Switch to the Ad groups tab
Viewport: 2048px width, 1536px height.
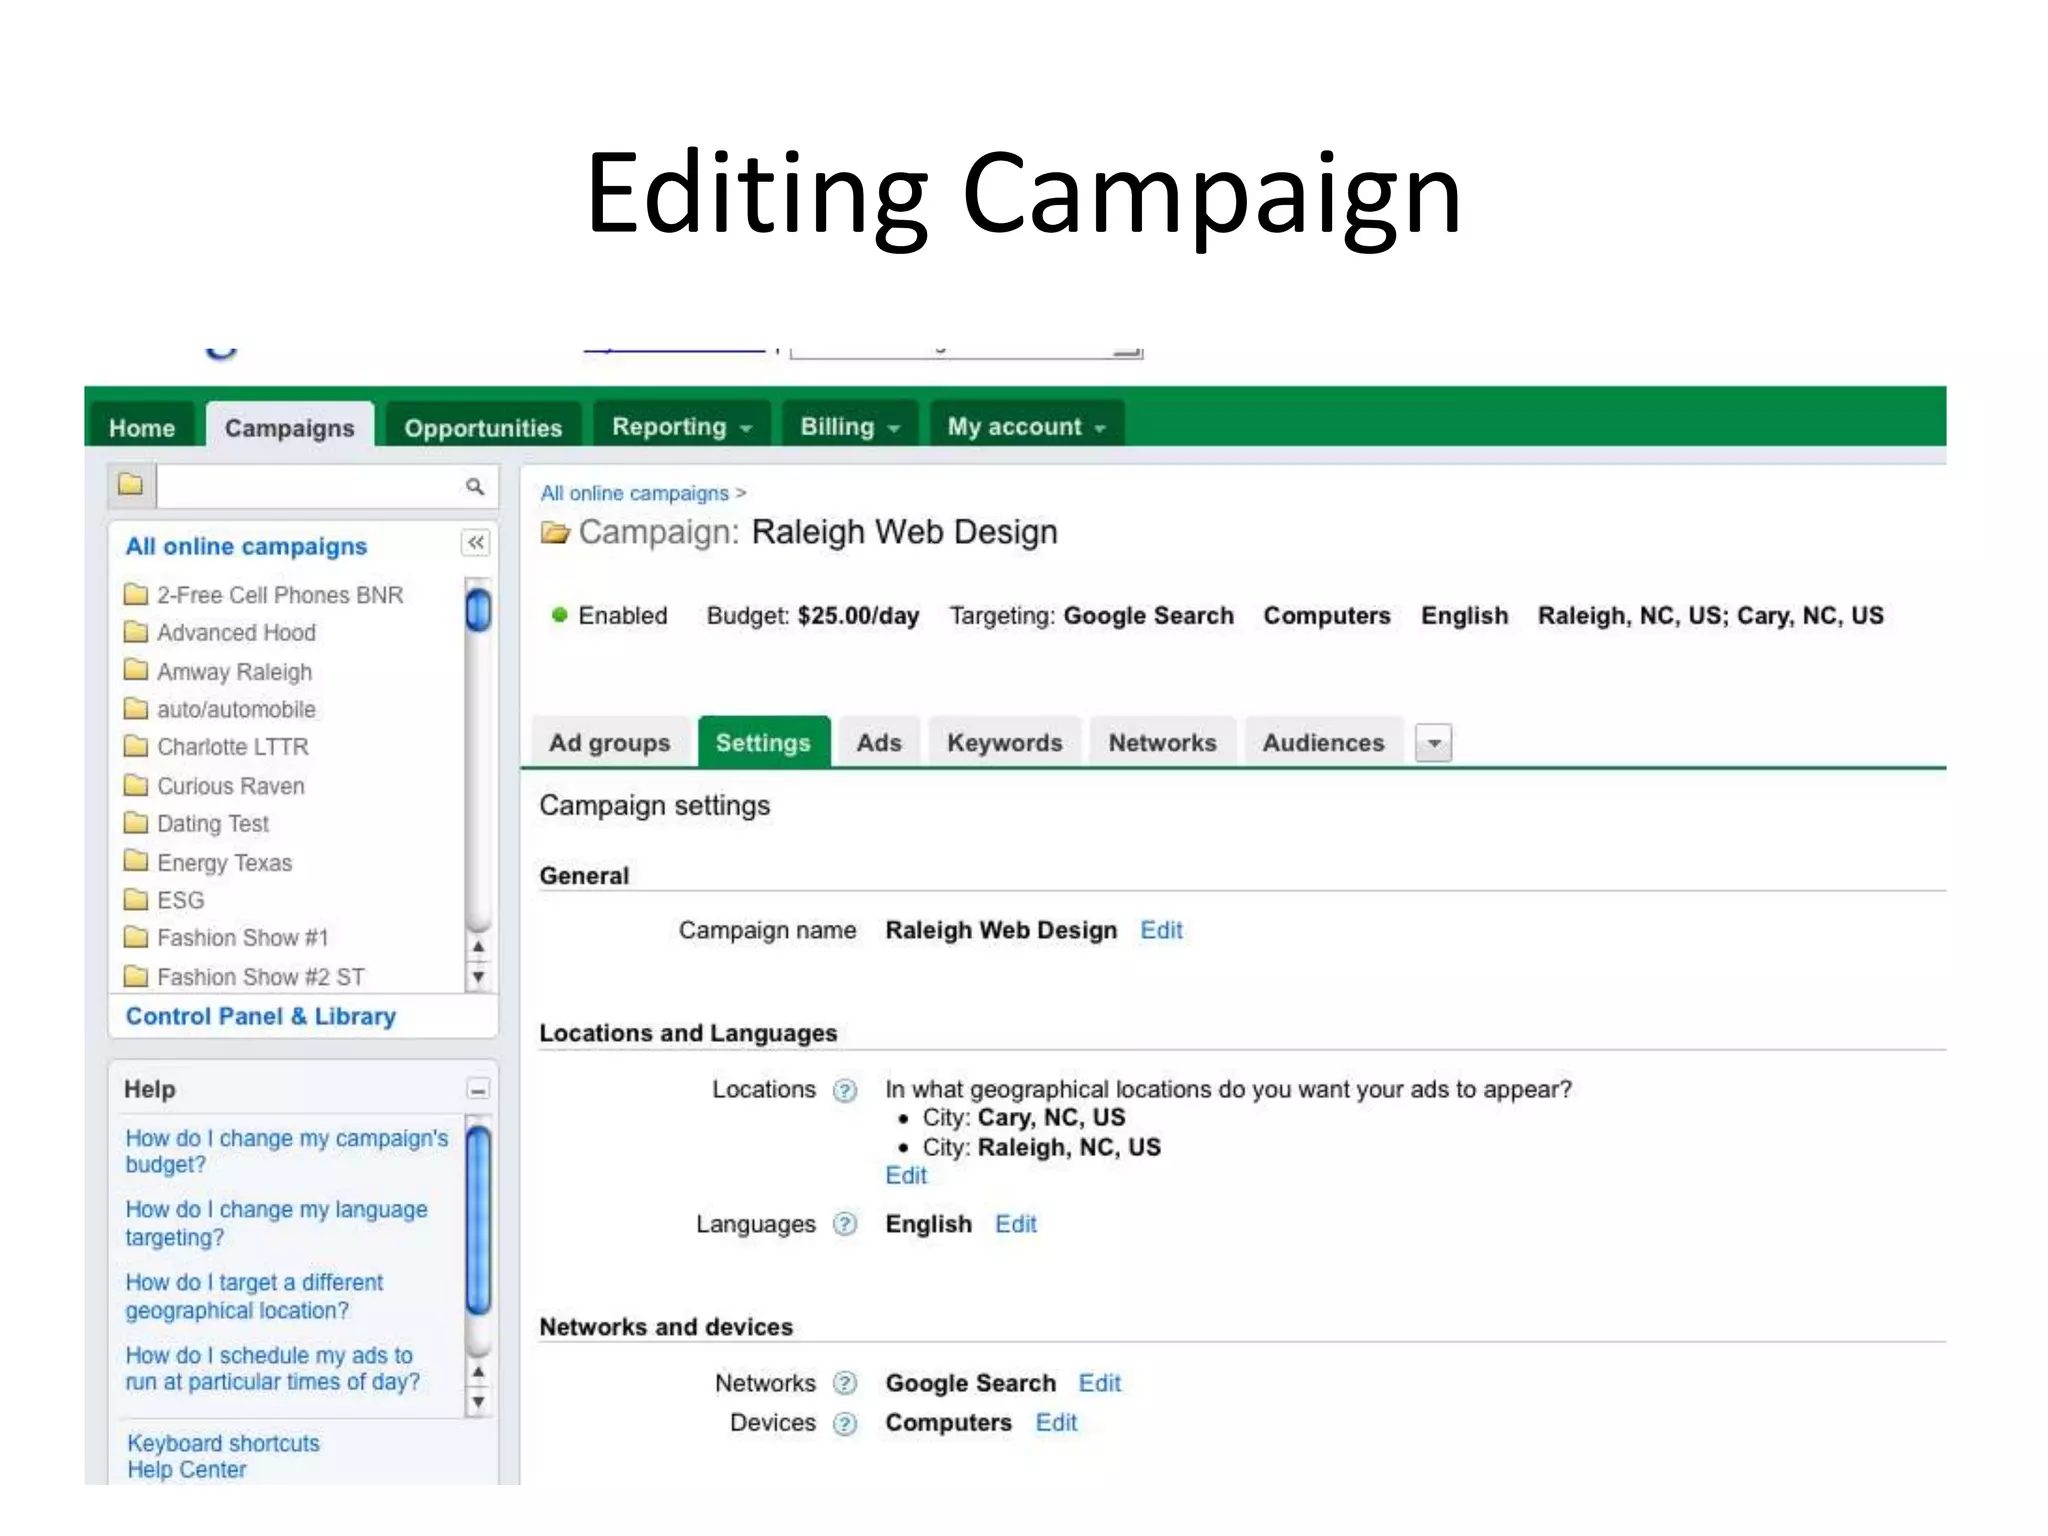(x=610, y=743)
